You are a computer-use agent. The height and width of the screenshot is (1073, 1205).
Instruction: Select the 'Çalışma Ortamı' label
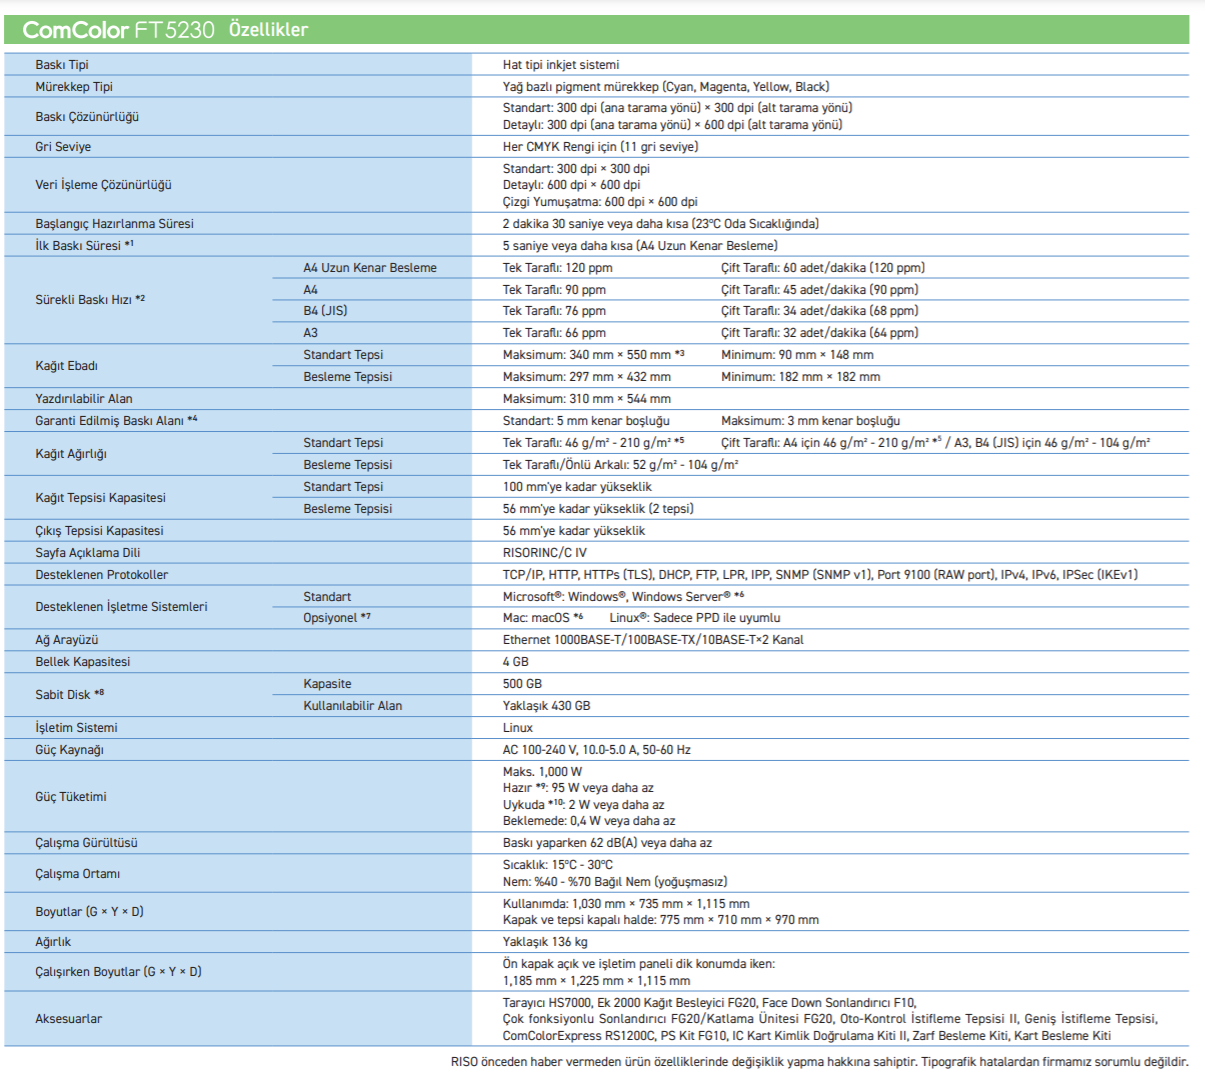point(78,874)
